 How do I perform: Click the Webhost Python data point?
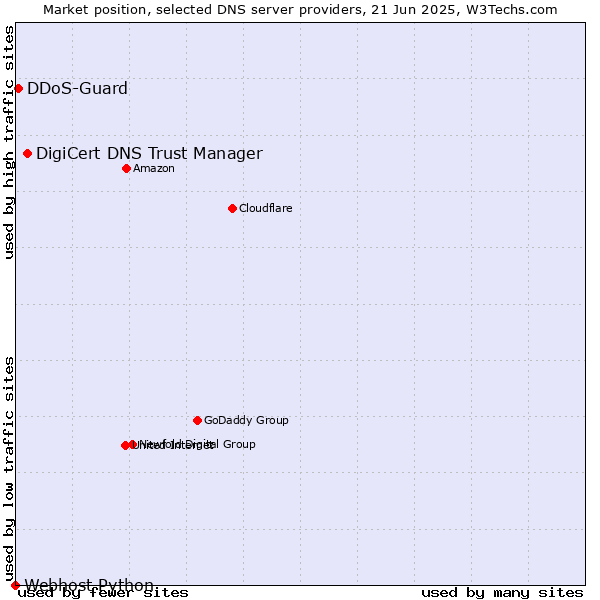coord(15,585)
